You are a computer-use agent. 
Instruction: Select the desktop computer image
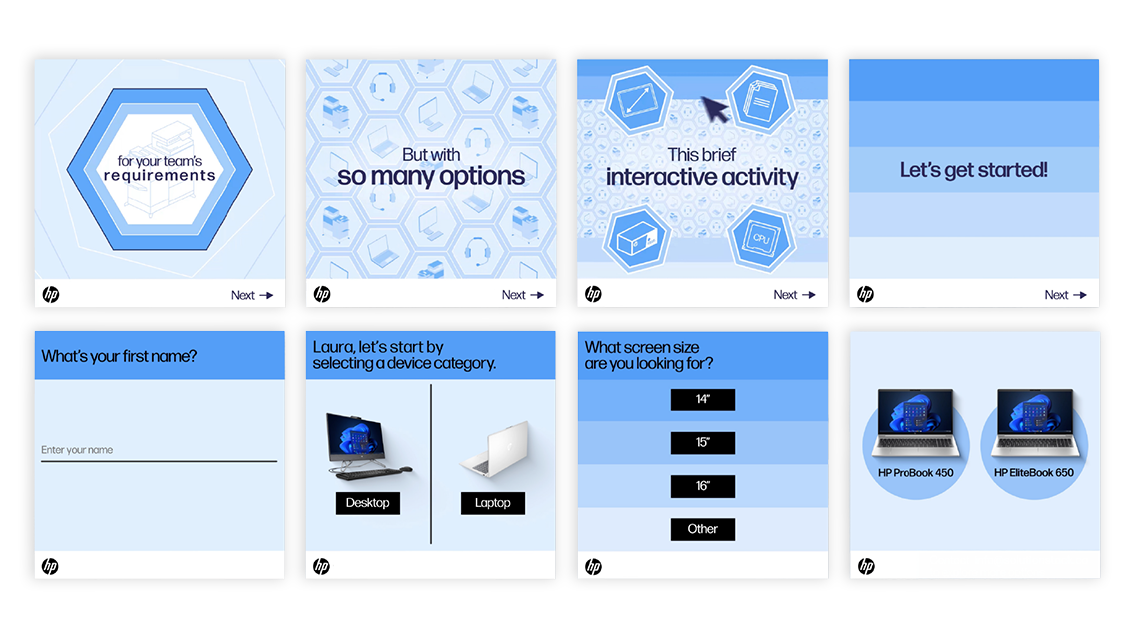point(369,446)
